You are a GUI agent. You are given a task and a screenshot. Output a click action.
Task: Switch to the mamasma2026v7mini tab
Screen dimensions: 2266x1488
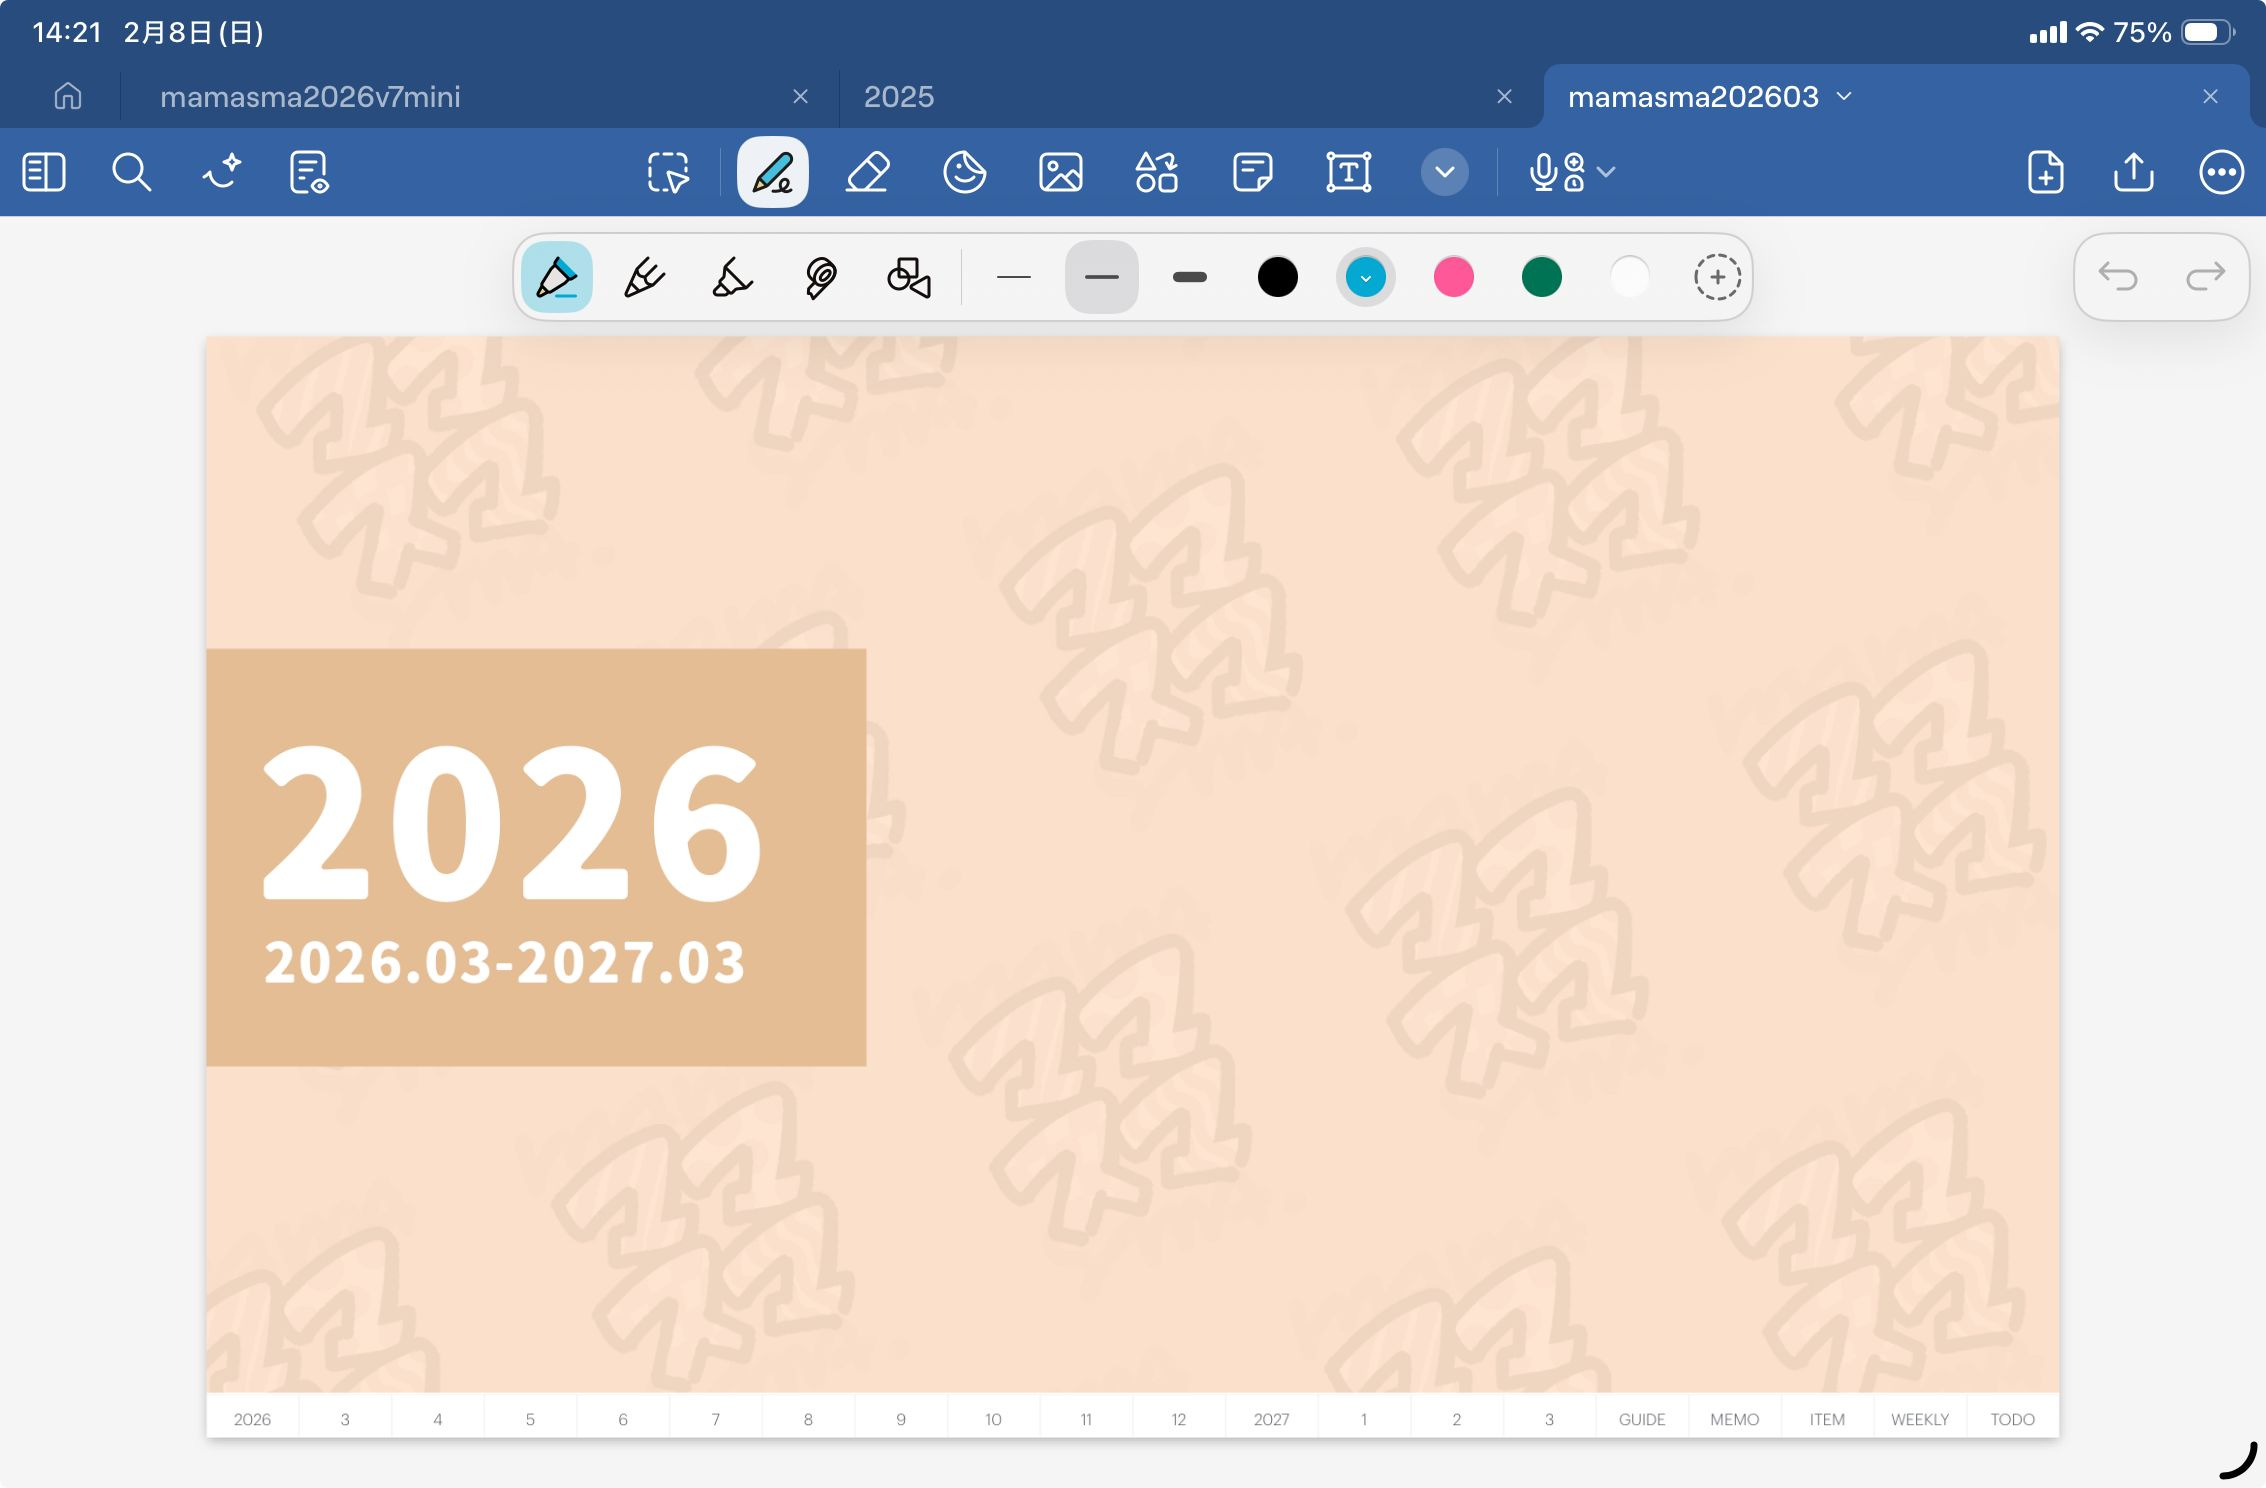click(310, 96)
